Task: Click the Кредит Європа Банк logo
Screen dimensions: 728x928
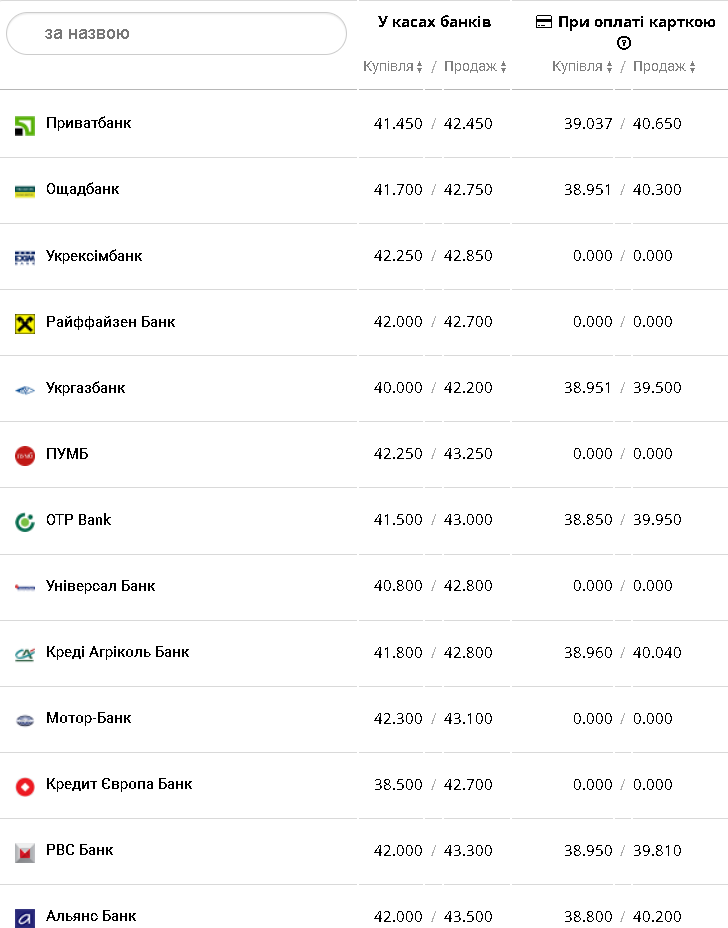Action: (x=25, y=786)
